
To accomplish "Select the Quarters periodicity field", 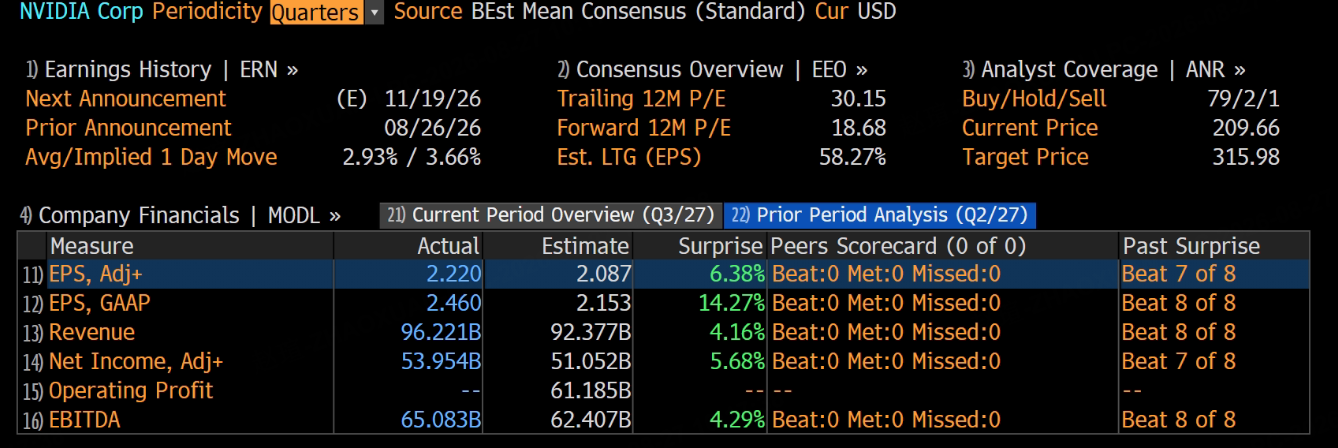I will point(316,12).
